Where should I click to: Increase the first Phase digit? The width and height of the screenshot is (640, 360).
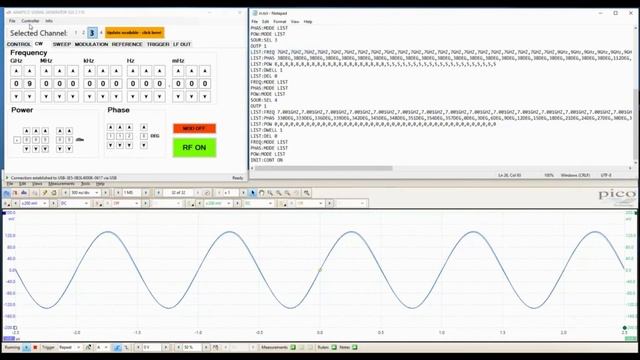pyautogui.click(x=111, y=127)
